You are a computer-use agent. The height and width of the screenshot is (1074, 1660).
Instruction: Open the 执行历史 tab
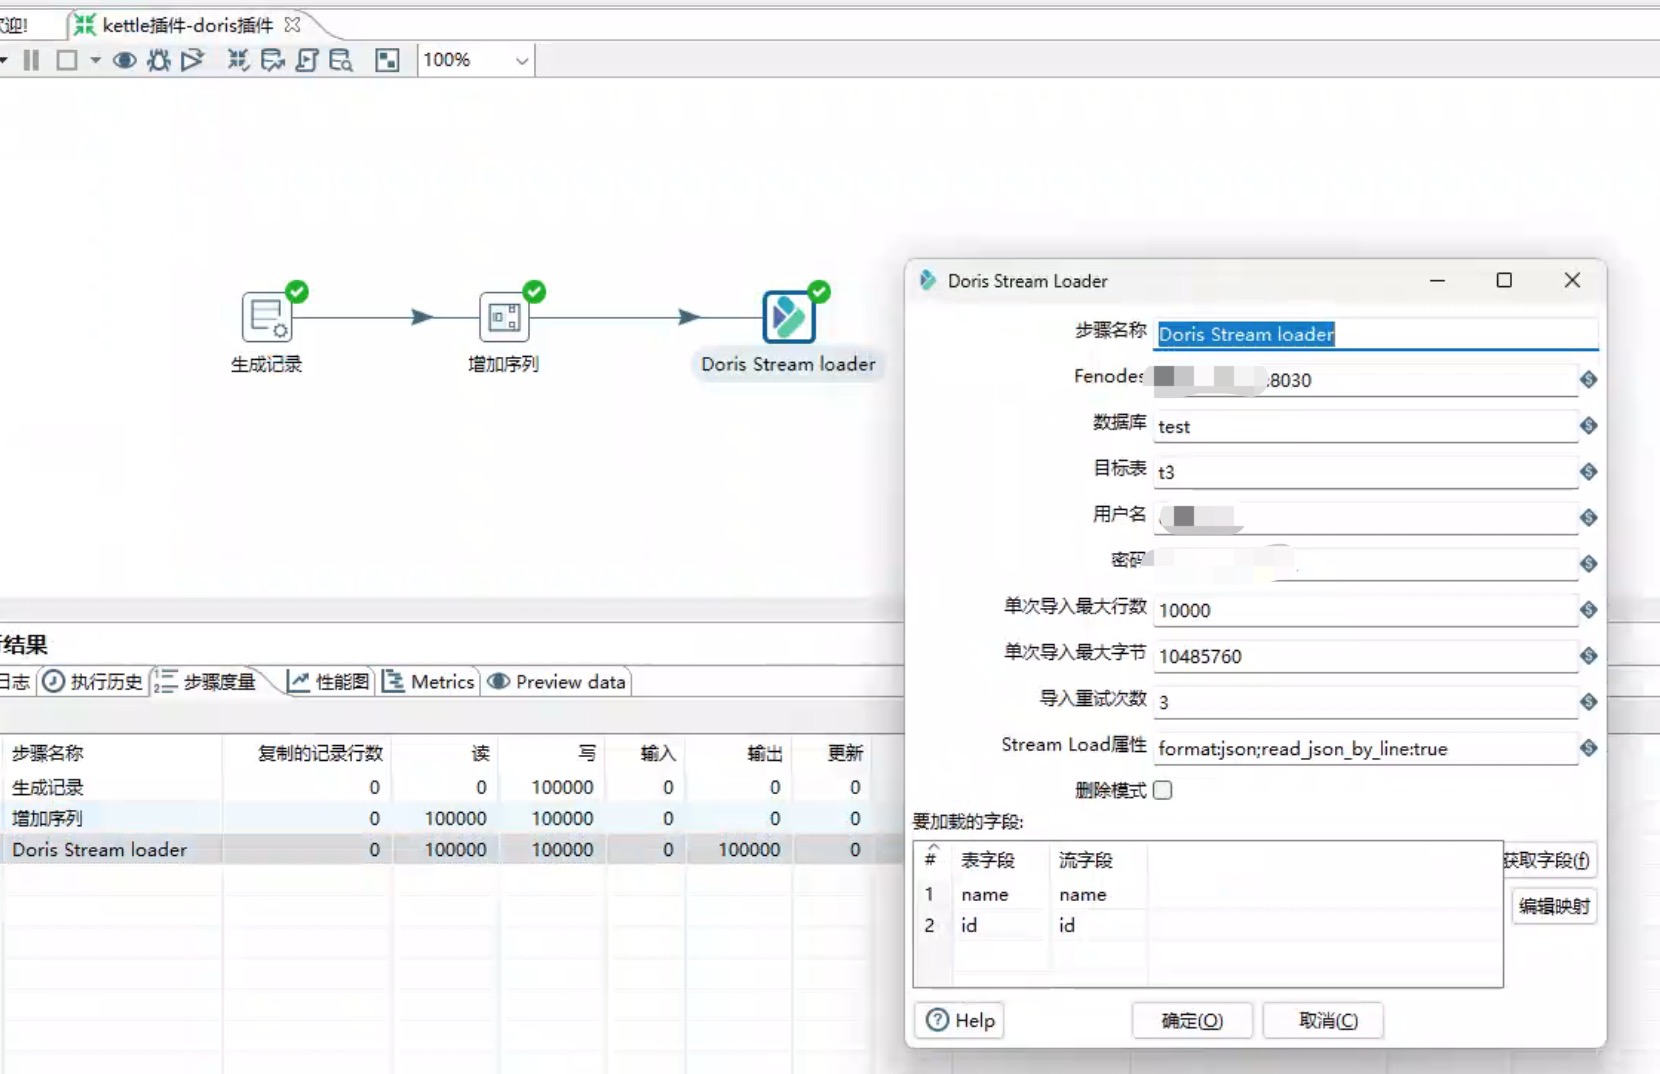click(94, 682)
